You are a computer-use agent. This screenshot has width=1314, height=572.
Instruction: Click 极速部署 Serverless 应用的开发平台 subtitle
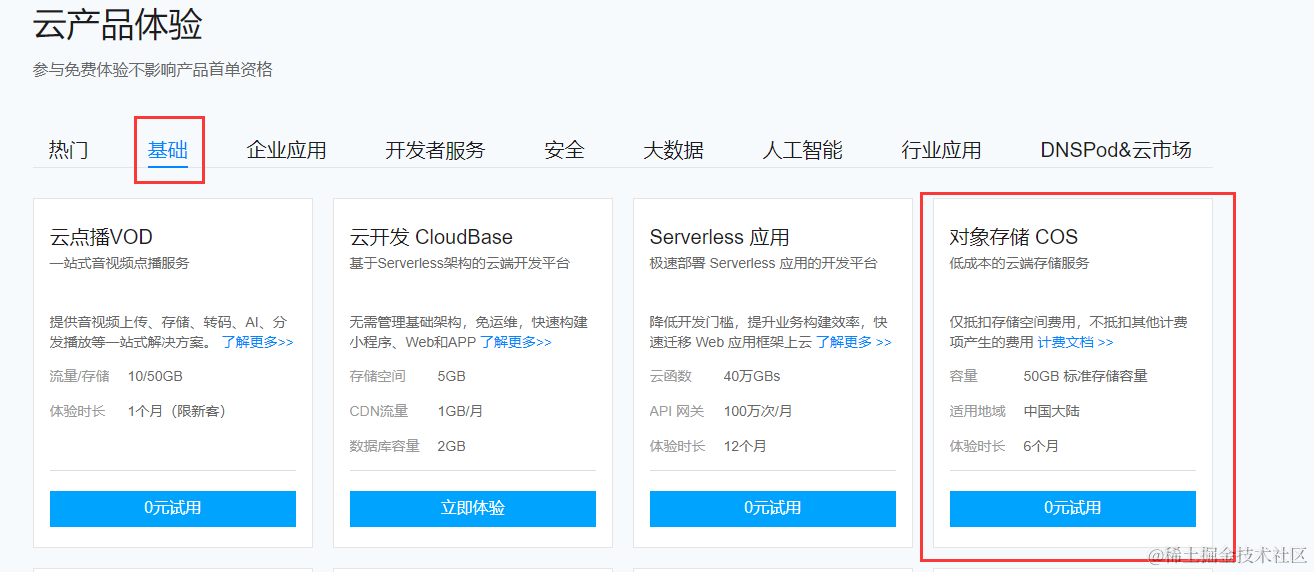pos(763,263)
